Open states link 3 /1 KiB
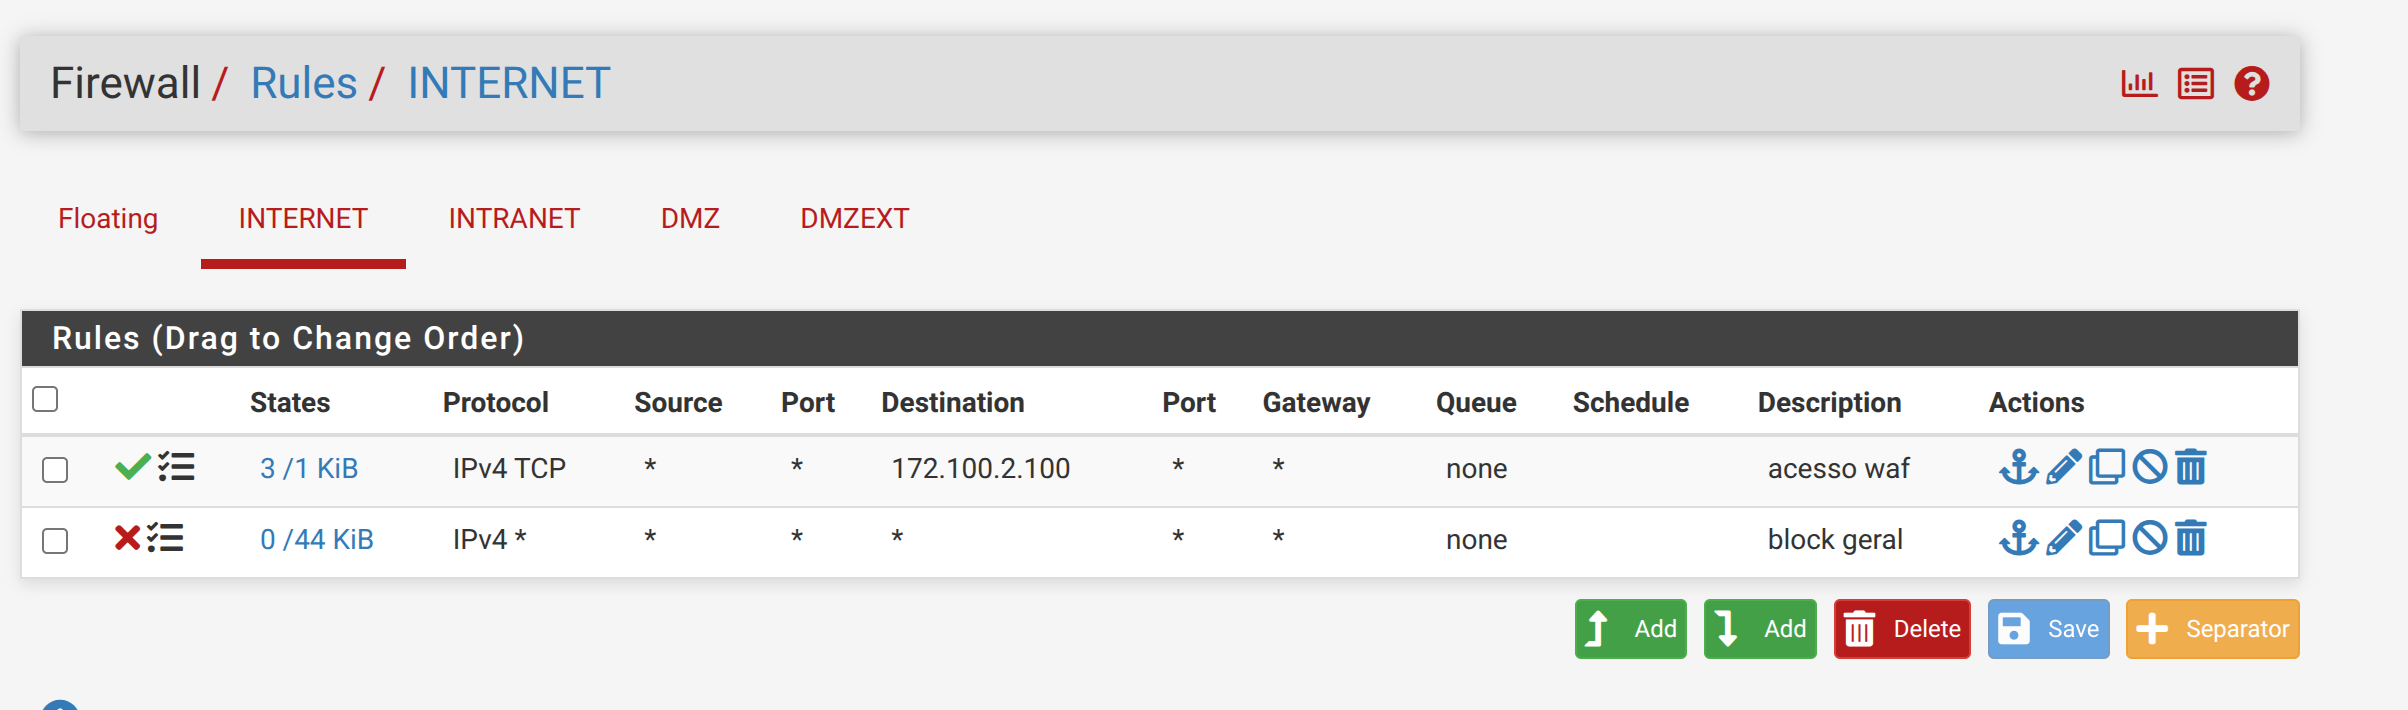This screenshot has width=2408, height=710. [309, 468]
